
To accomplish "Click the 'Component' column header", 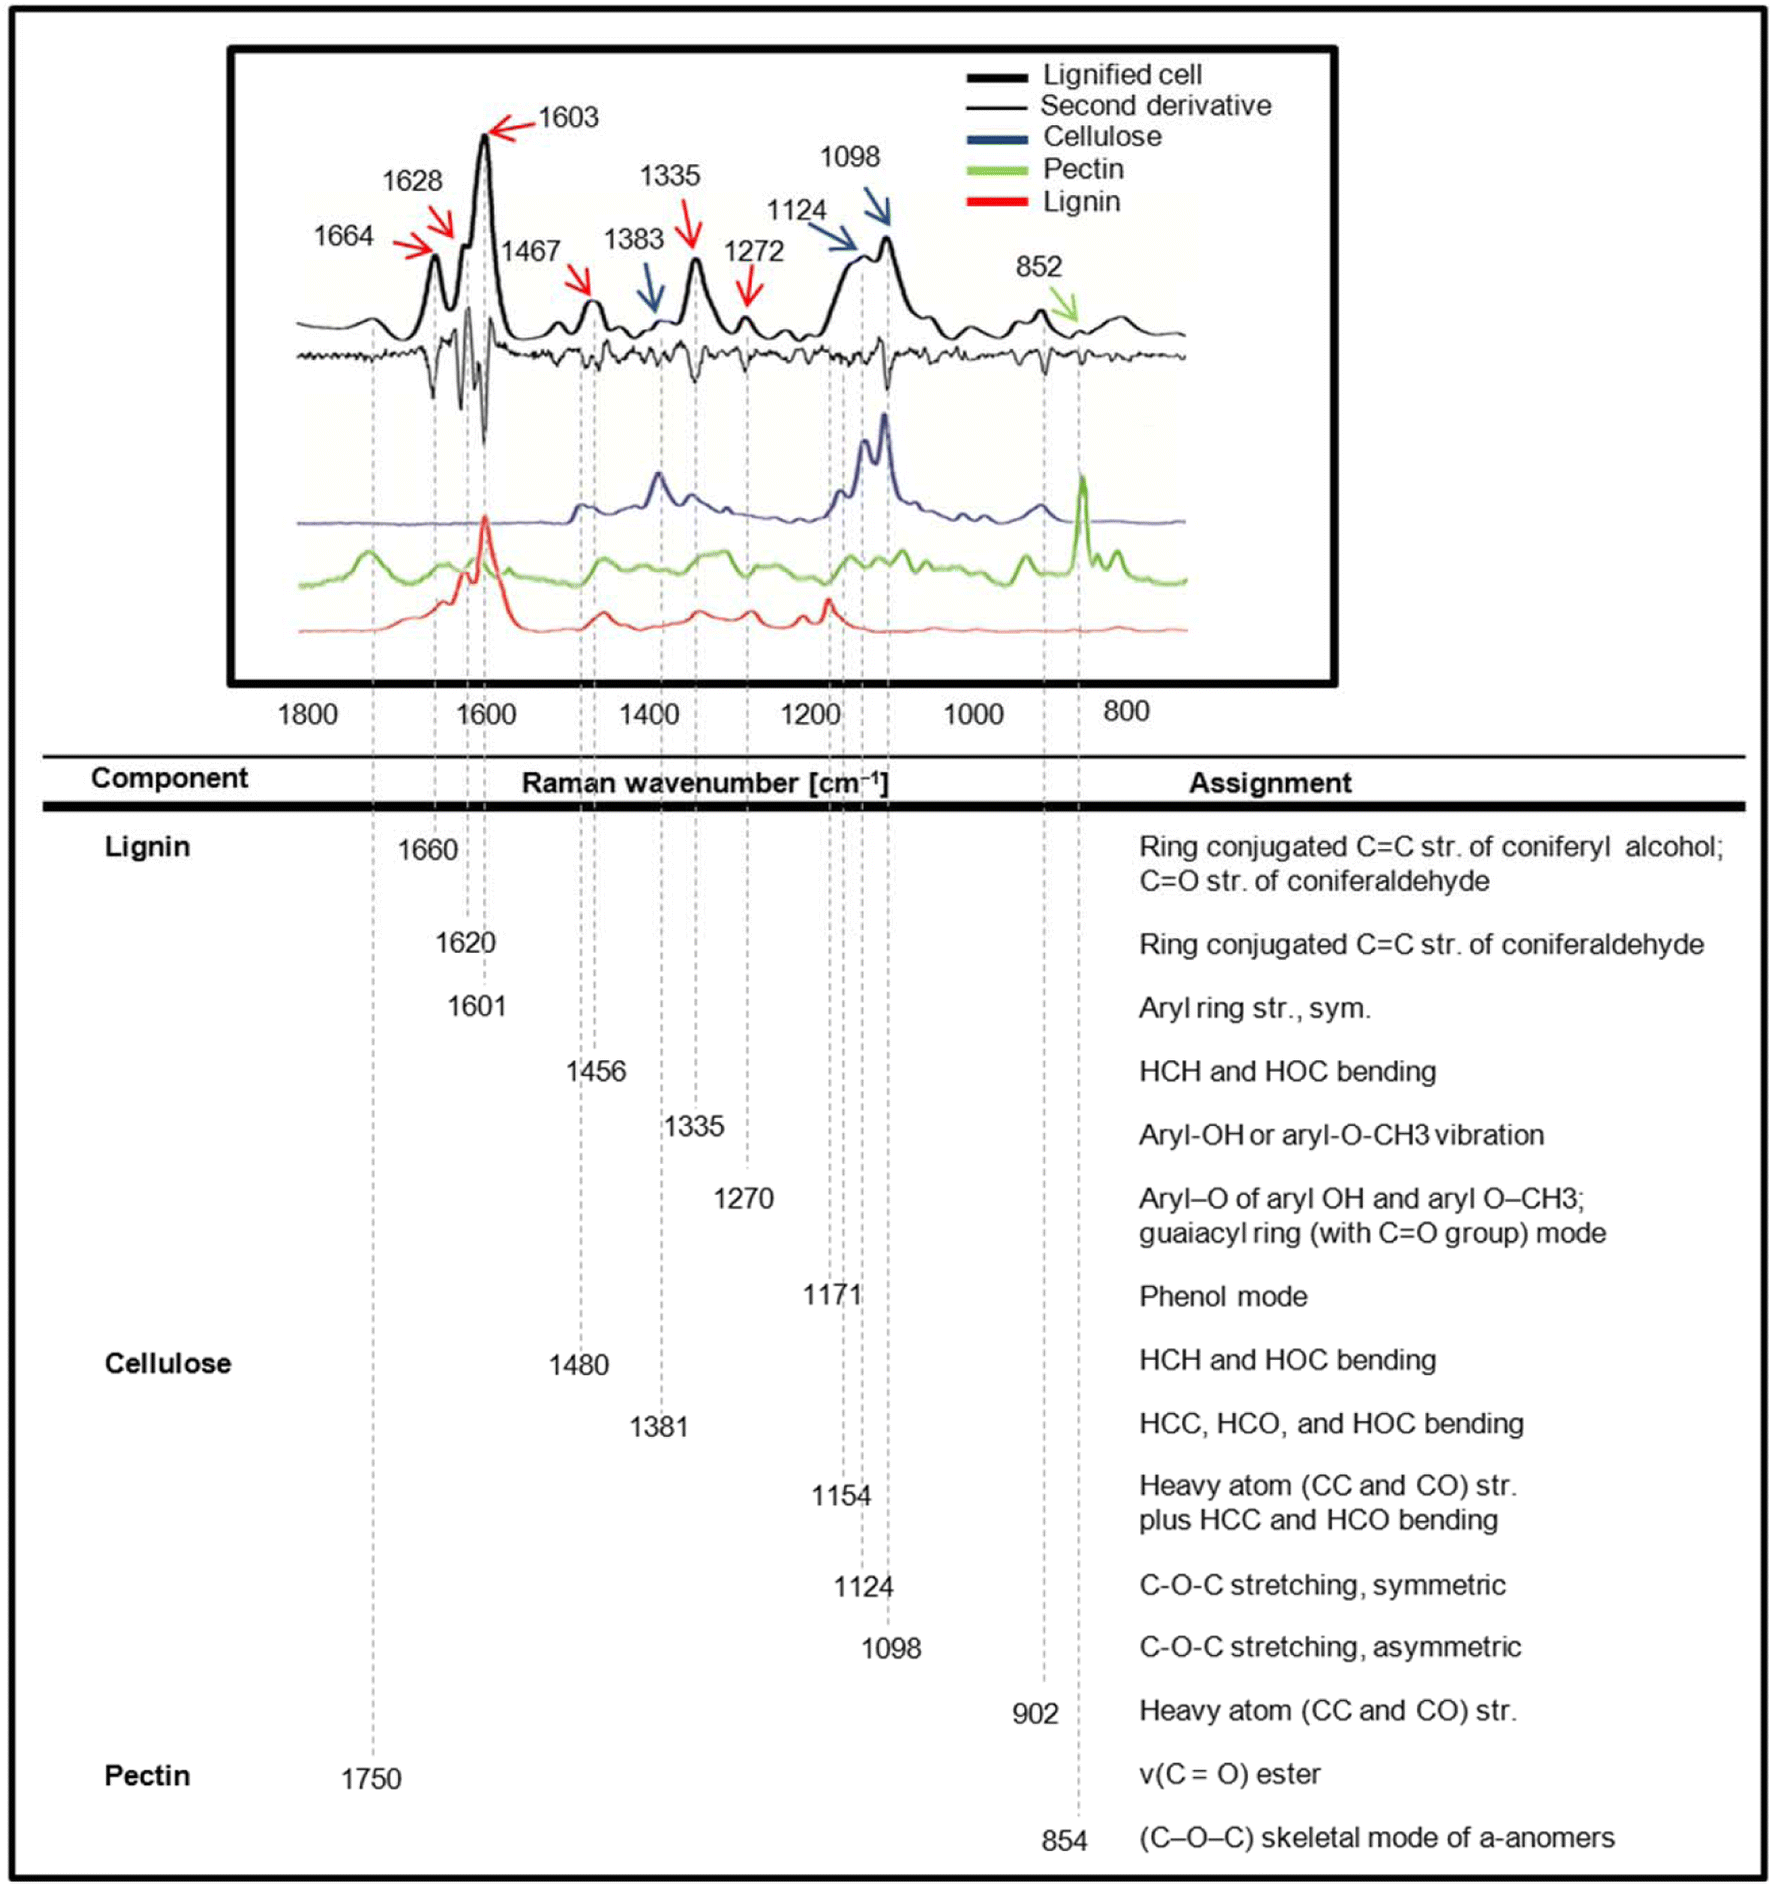I will click(169, 778).
